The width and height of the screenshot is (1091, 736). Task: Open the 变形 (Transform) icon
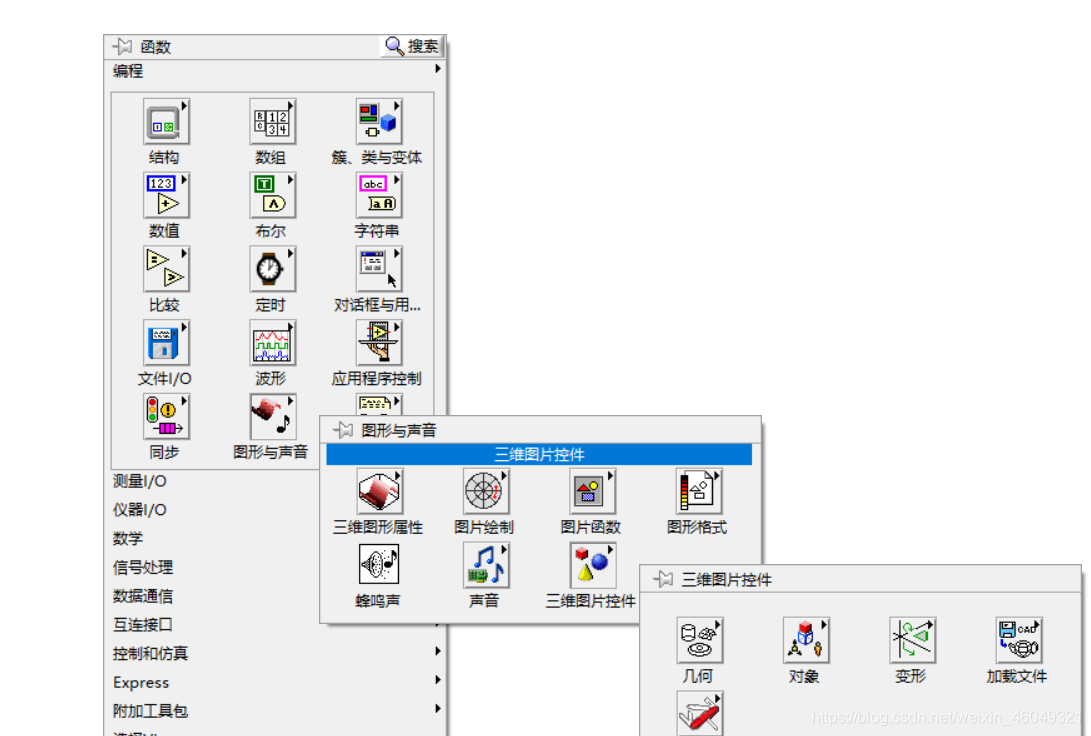[x=912, y=640]
